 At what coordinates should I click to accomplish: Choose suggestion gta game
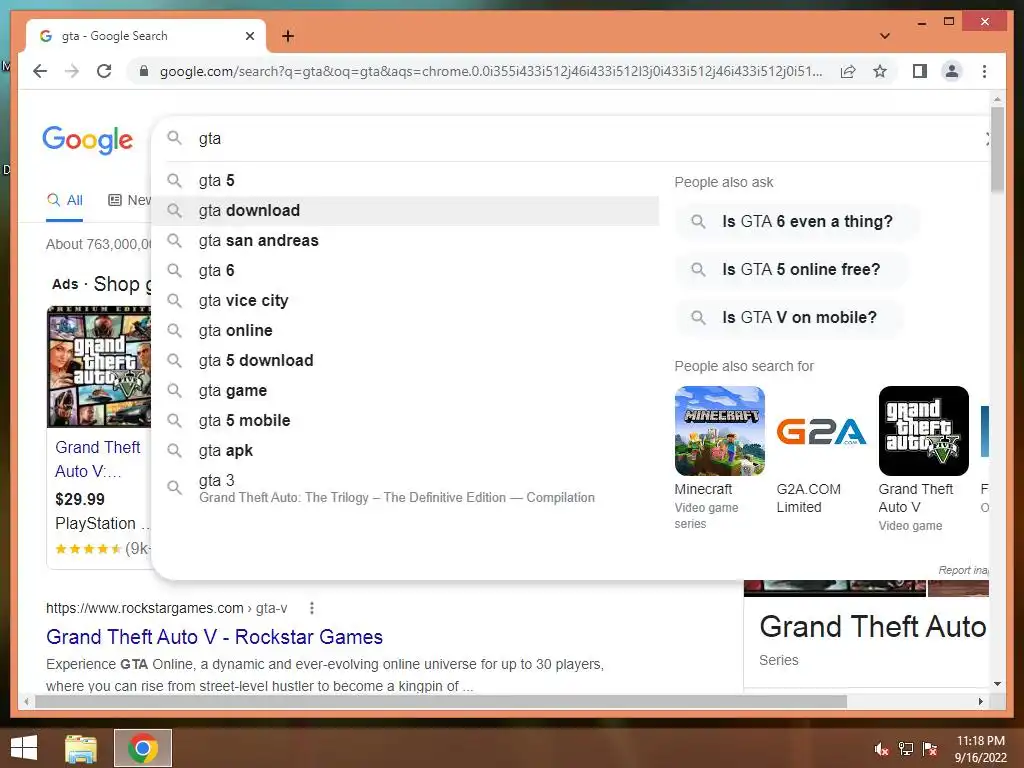[406, 391]
